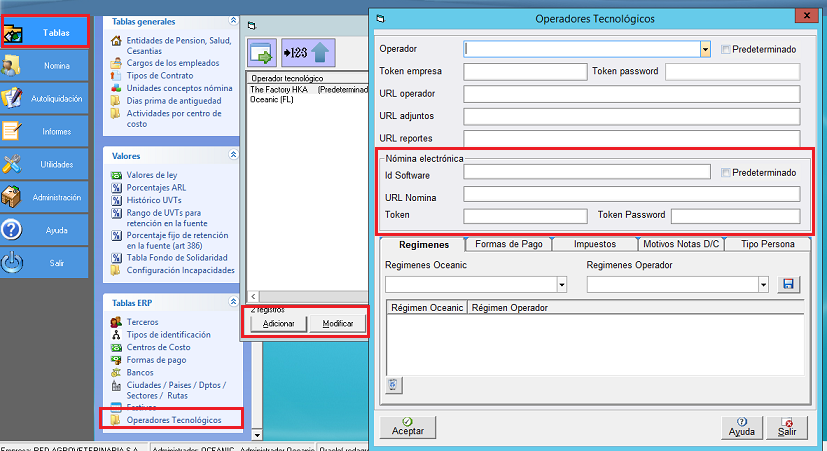Viewport: 827px width, 451px height.
Task: Enable the Predeterminado checkbox beside Operador
Action: coord(725,49)
